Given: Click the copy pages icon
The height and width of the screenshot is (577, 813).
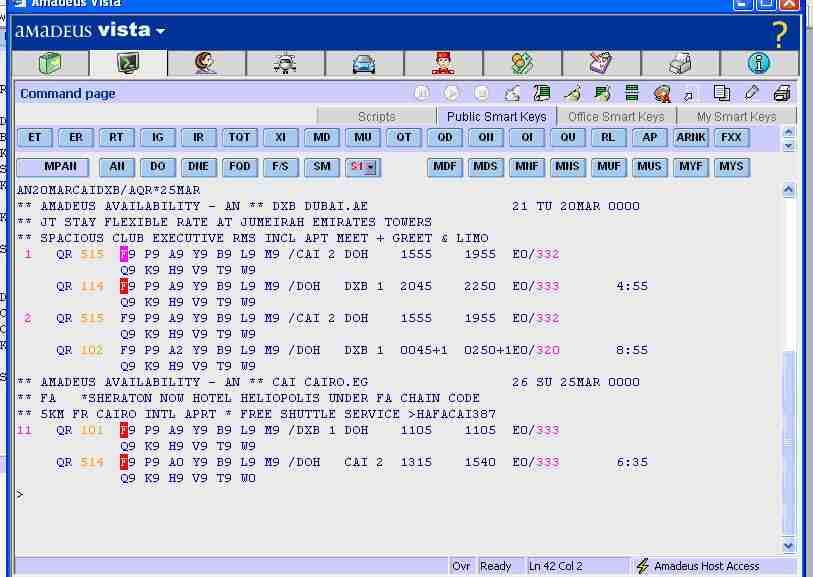Looking at the screenshot, I should point(721,93).
